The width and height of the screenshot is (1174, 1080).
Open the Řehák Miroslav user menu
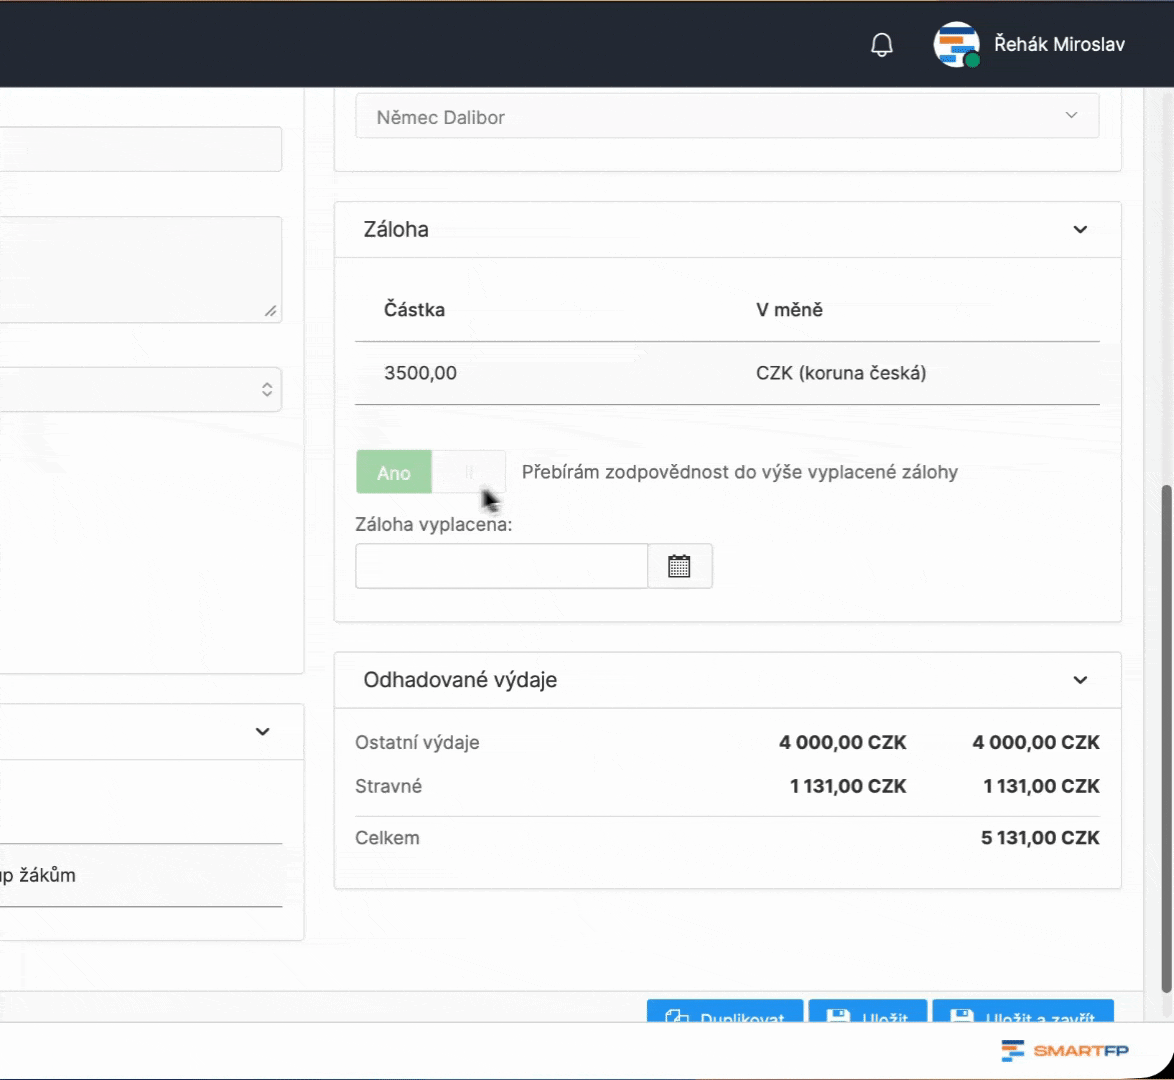pos(1059,45)
